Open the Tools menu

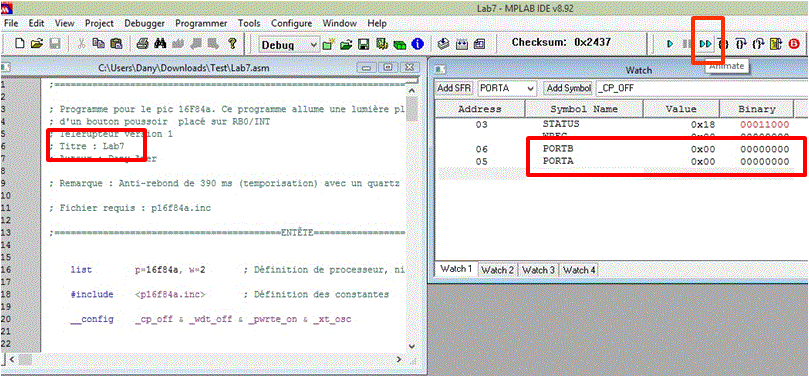point(249,23)
